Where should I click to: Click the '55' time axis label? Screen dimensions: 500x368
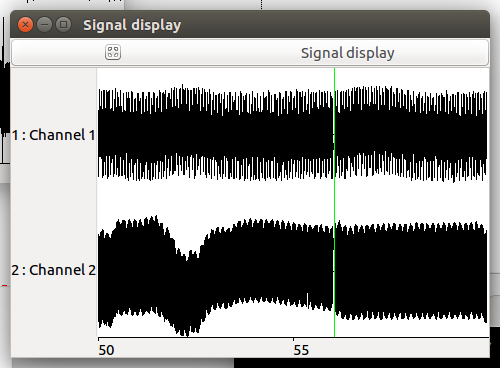[301, 350]
